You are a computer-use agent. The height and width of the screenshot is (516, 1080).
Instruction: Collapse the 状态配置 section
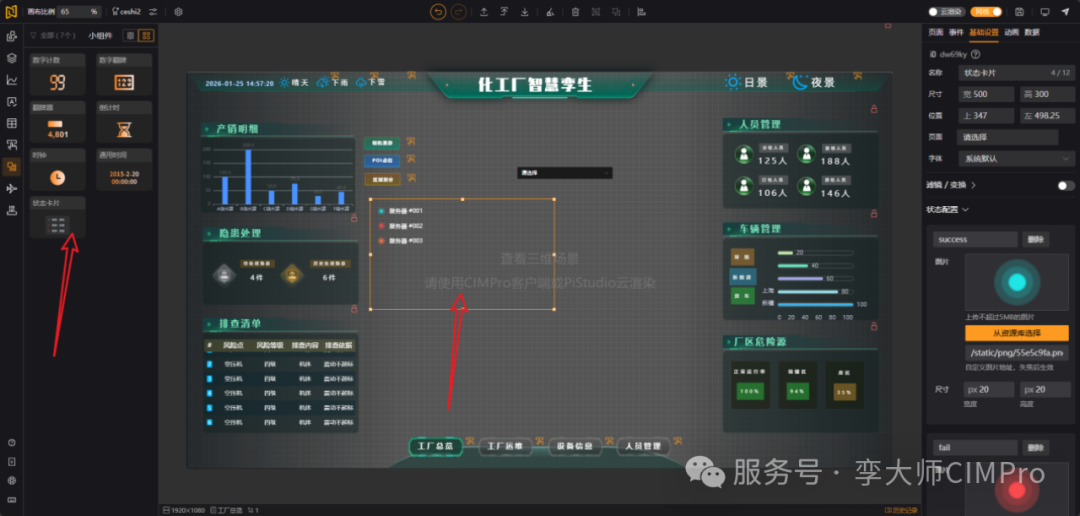click(948, 209)
